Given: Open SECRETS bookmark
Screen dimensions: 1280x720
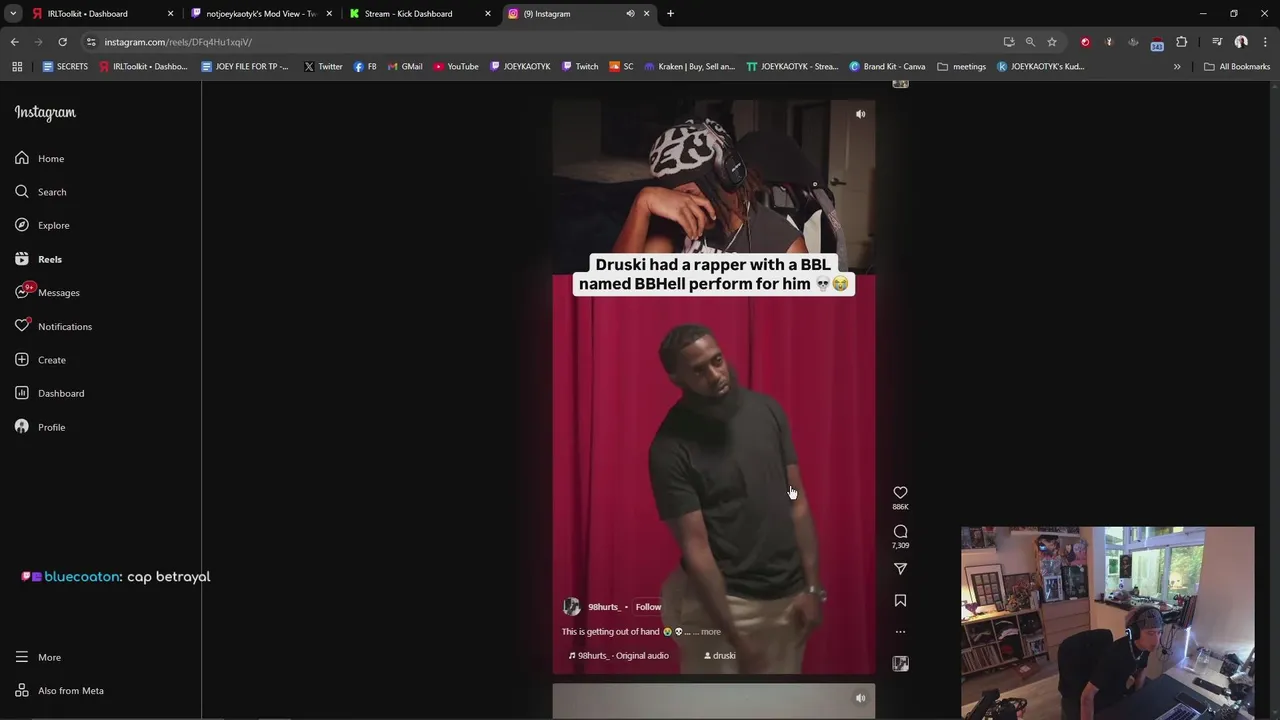Looking at the screenshot, I should pos(65,67).
